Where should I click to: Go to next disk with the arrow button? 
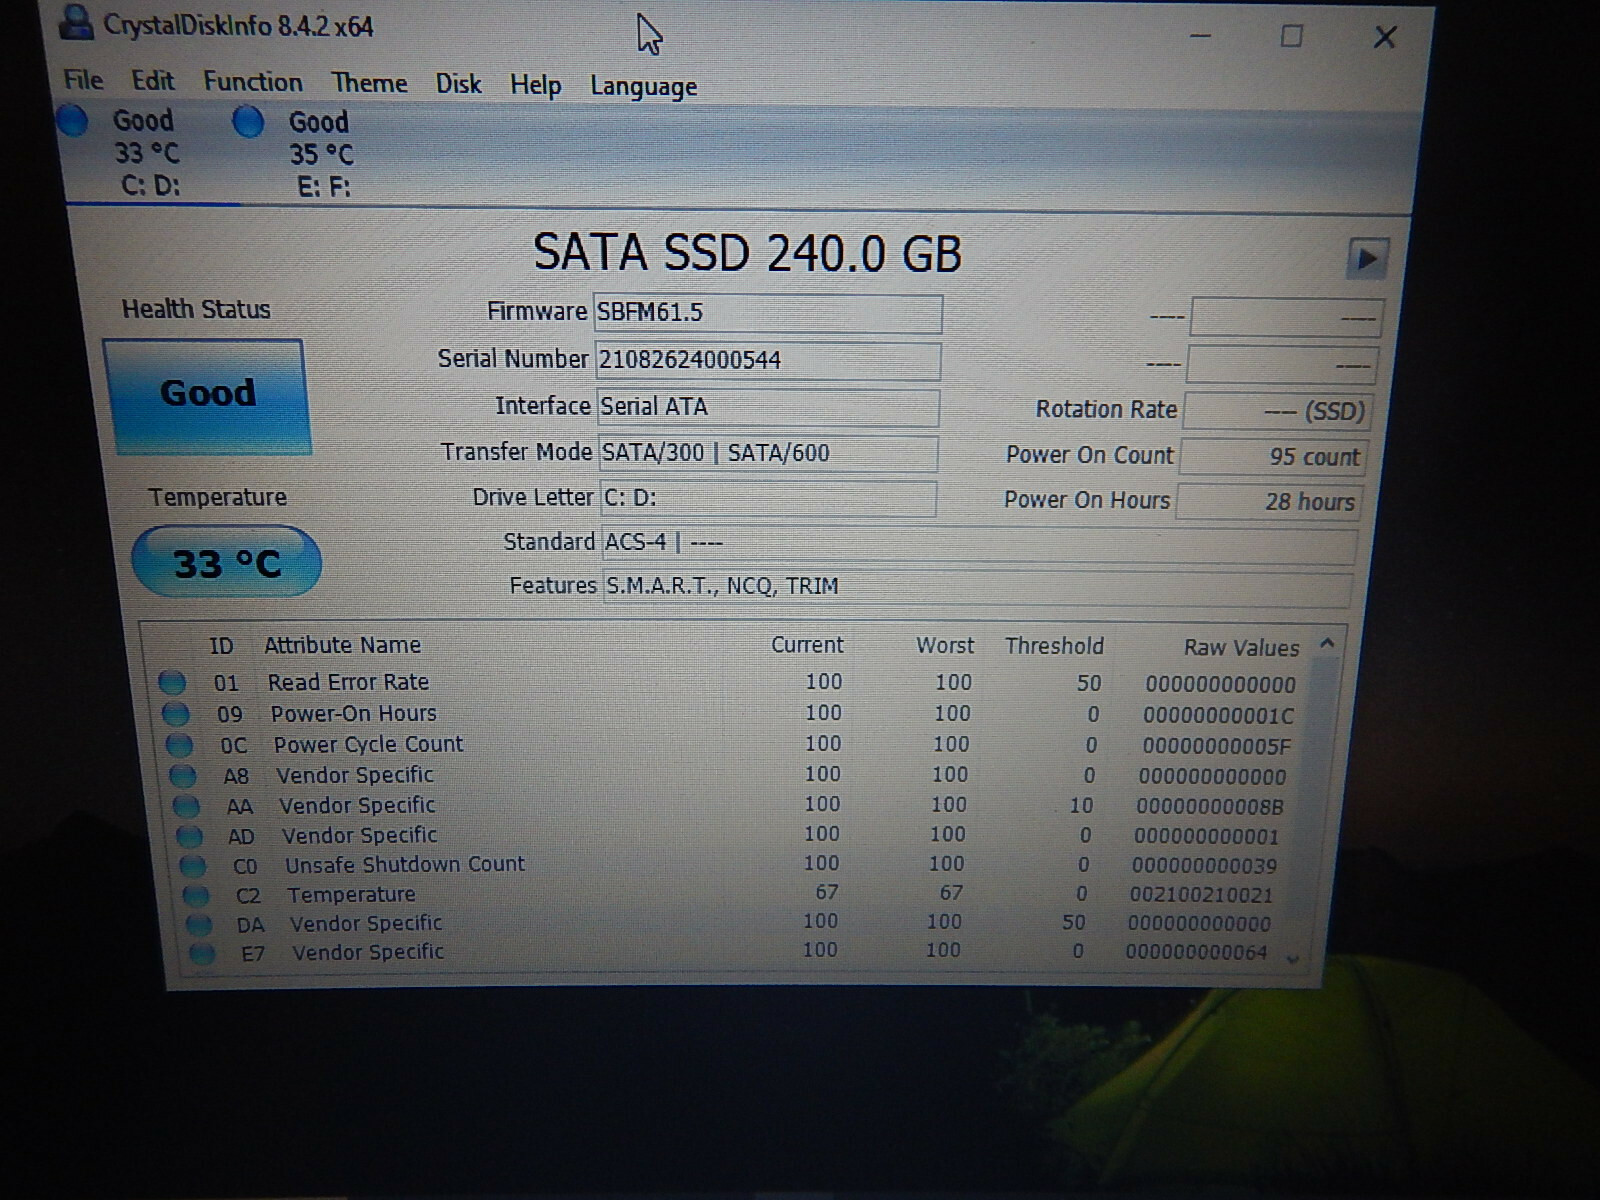(1367, 259)
